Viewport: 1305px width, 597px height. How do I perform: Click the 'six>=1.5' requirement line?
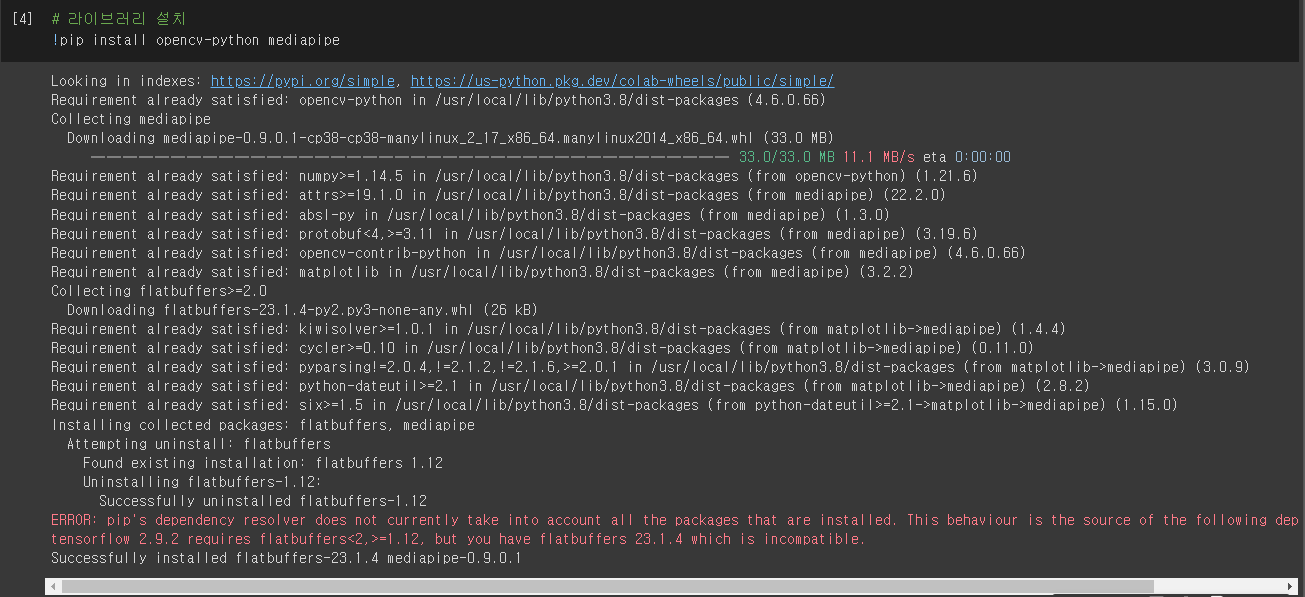(x=614, y=404)
